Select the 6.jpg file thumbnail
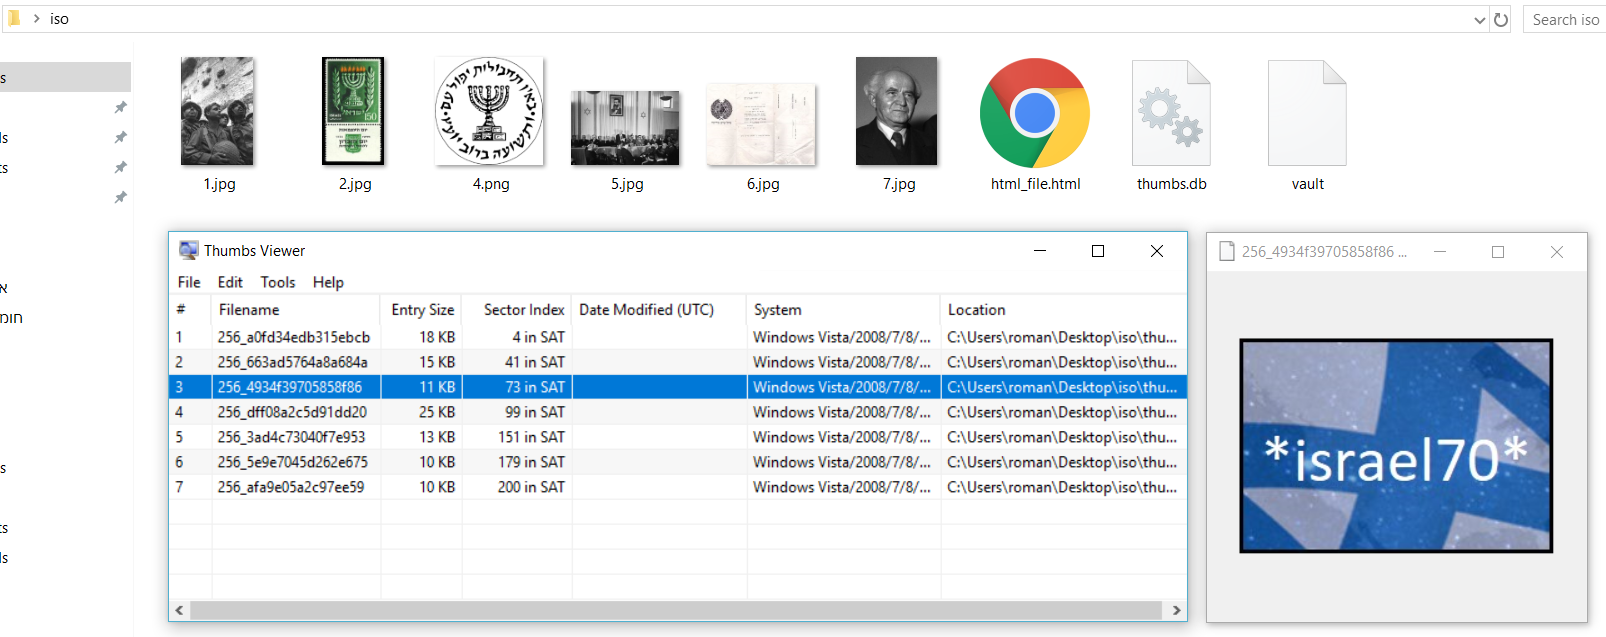This screenshot has width=1606, height=637. click(x=761, y=125)
